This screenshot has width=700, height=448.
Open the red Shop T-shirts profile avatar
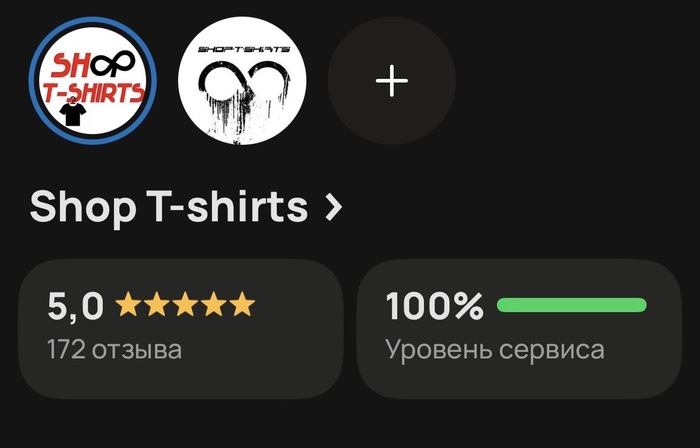point(92,81)
